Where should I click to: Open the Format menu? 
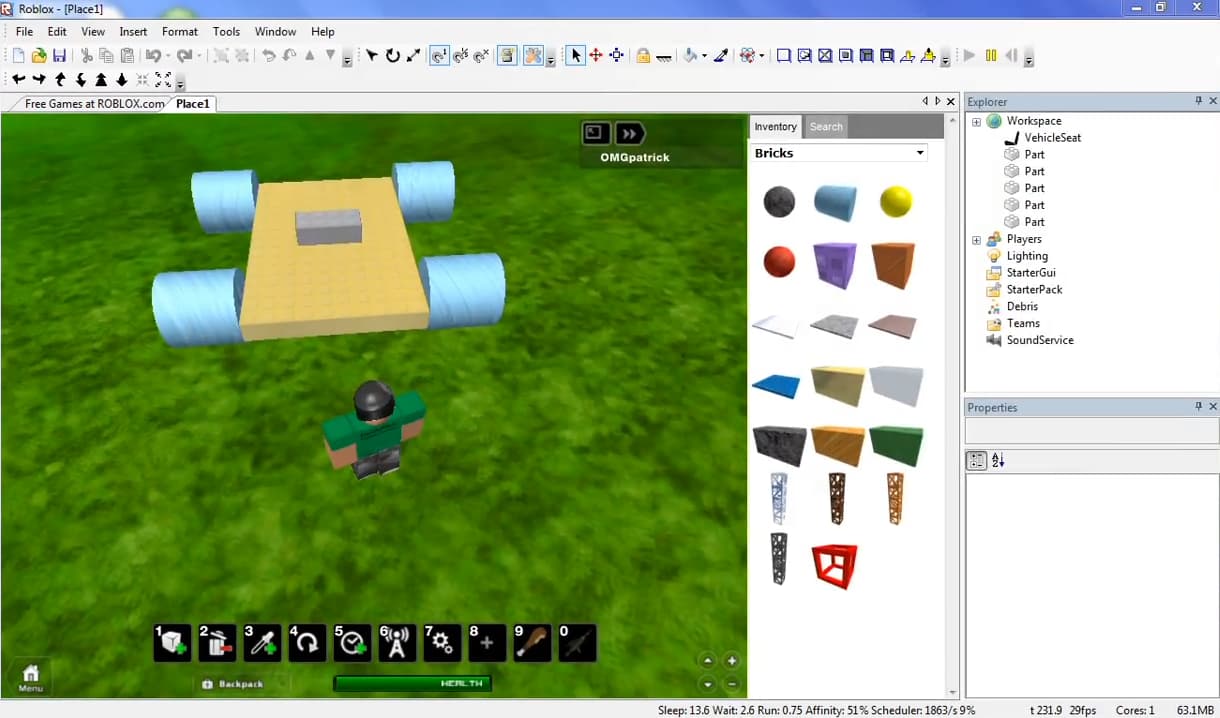[x=180, y=32]
